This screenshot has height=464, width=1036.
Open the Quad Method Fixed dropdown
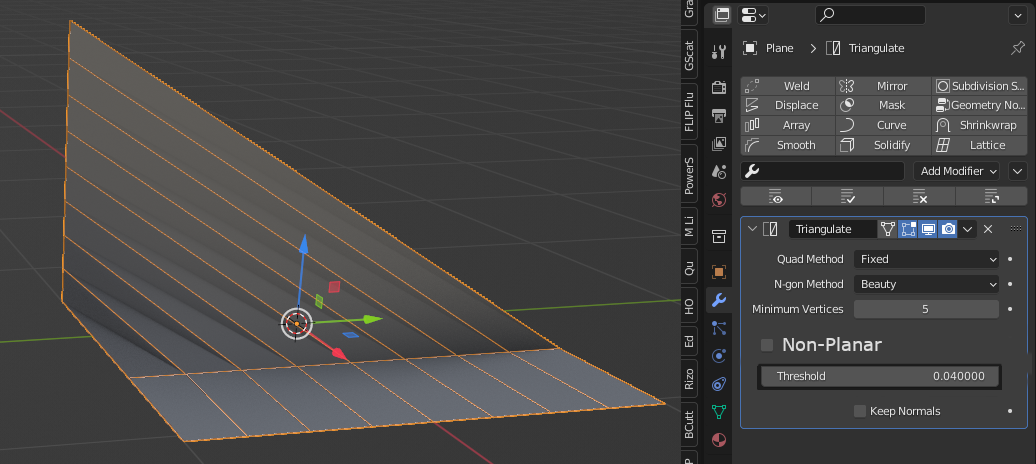coord(926,259)
